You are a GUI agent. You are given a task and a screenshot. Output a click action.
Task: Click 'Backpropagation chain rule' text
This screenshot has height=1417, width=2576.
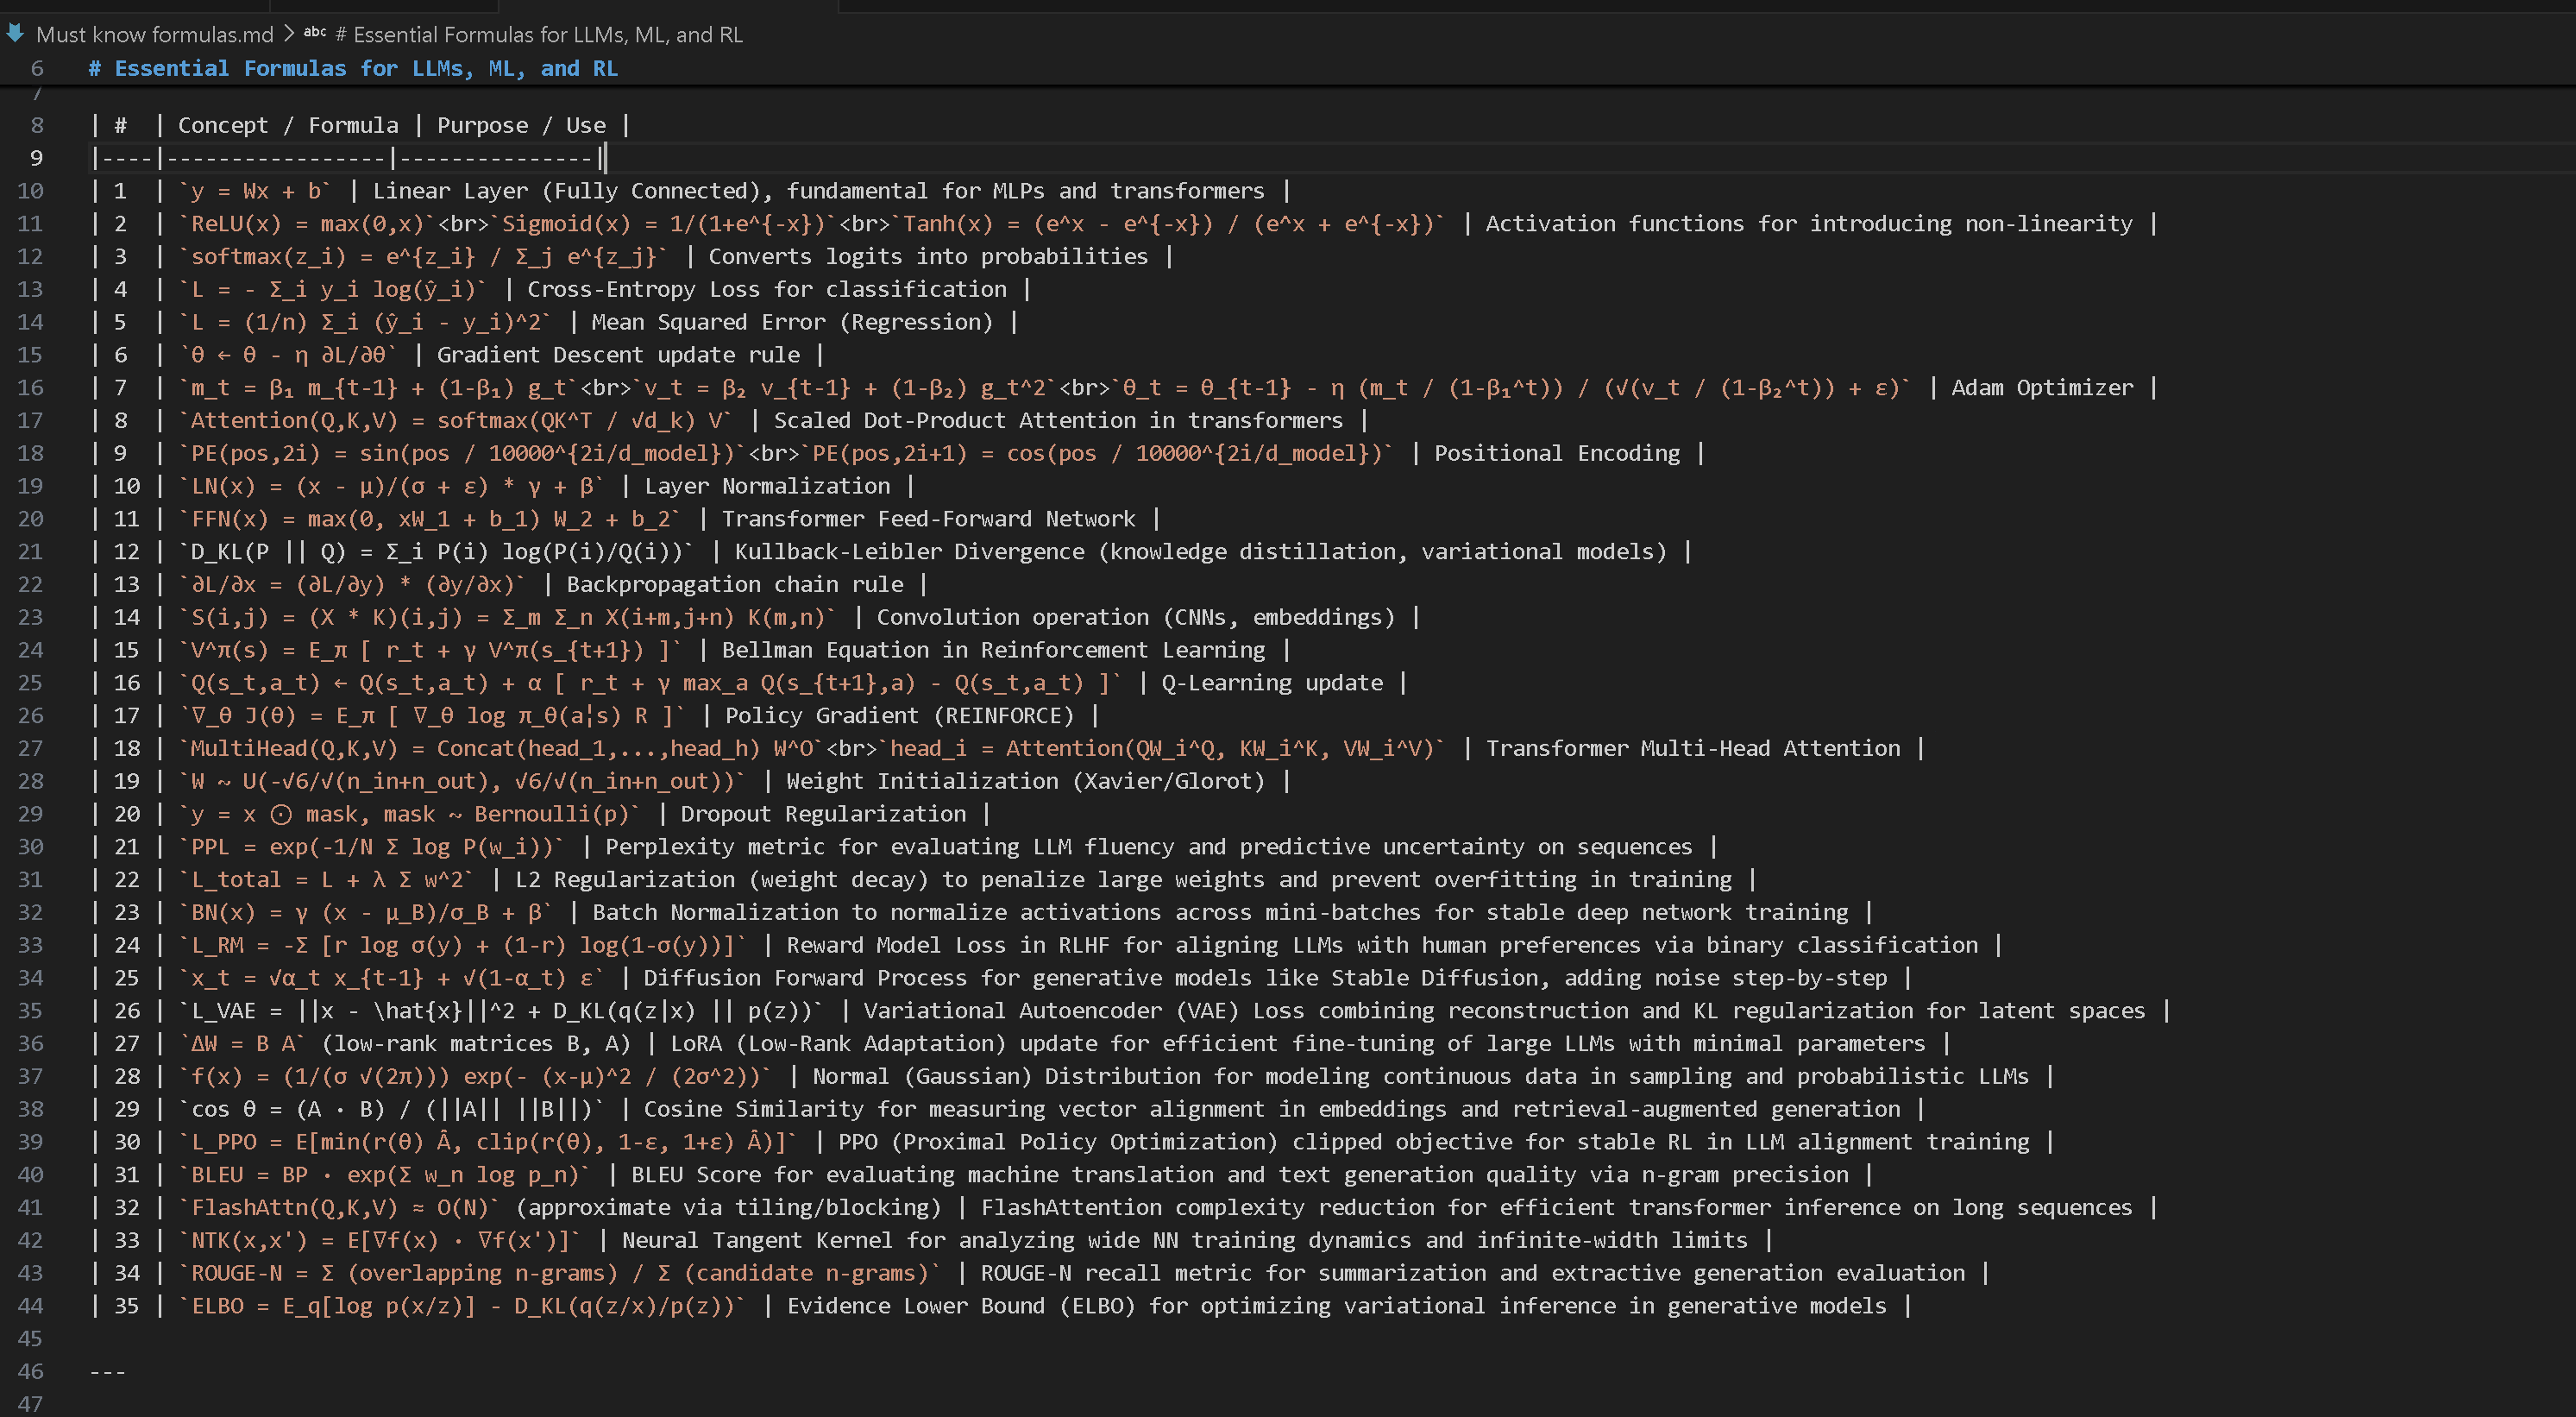coord(735,585)
